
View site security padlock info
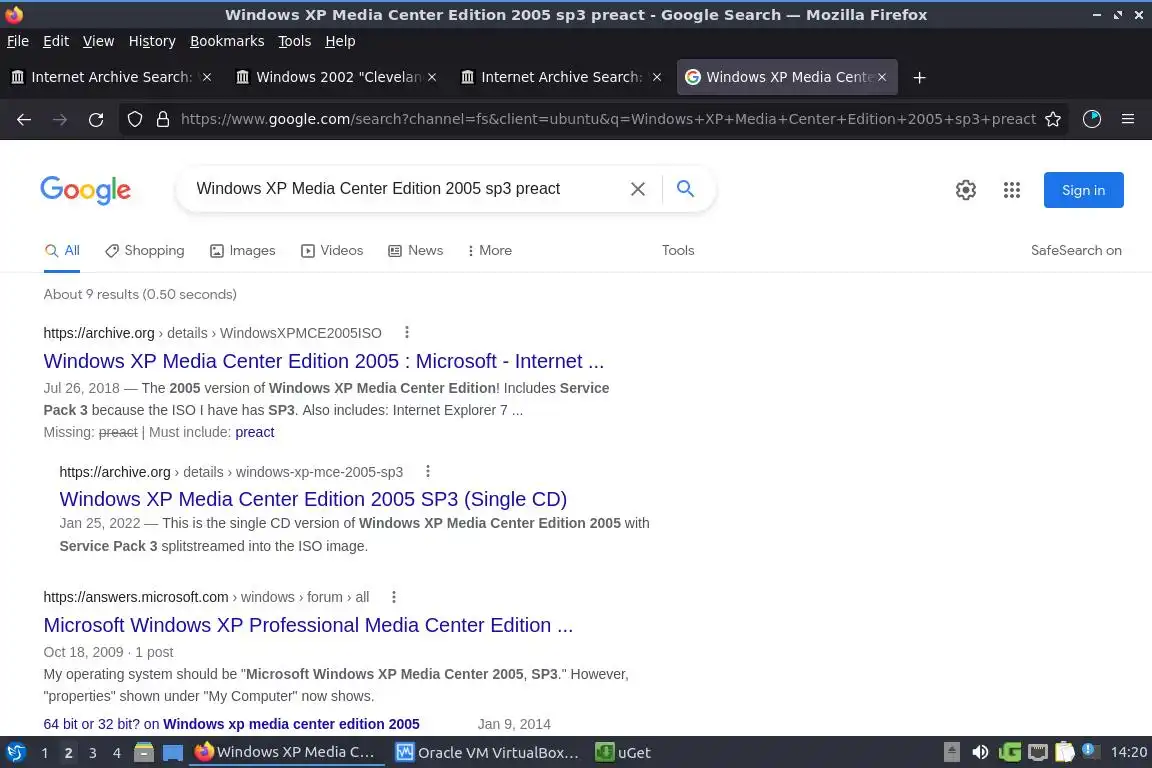pyautogui.click(x=163, y=119)
